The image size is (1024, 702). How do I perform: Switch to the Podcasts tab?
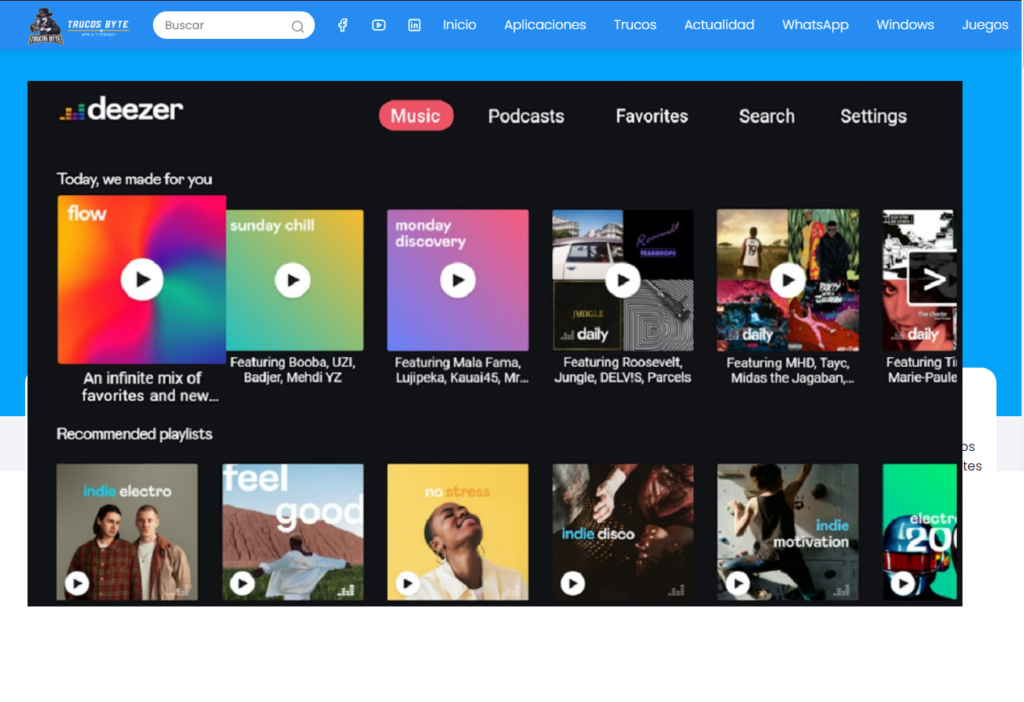pos(526,116)
